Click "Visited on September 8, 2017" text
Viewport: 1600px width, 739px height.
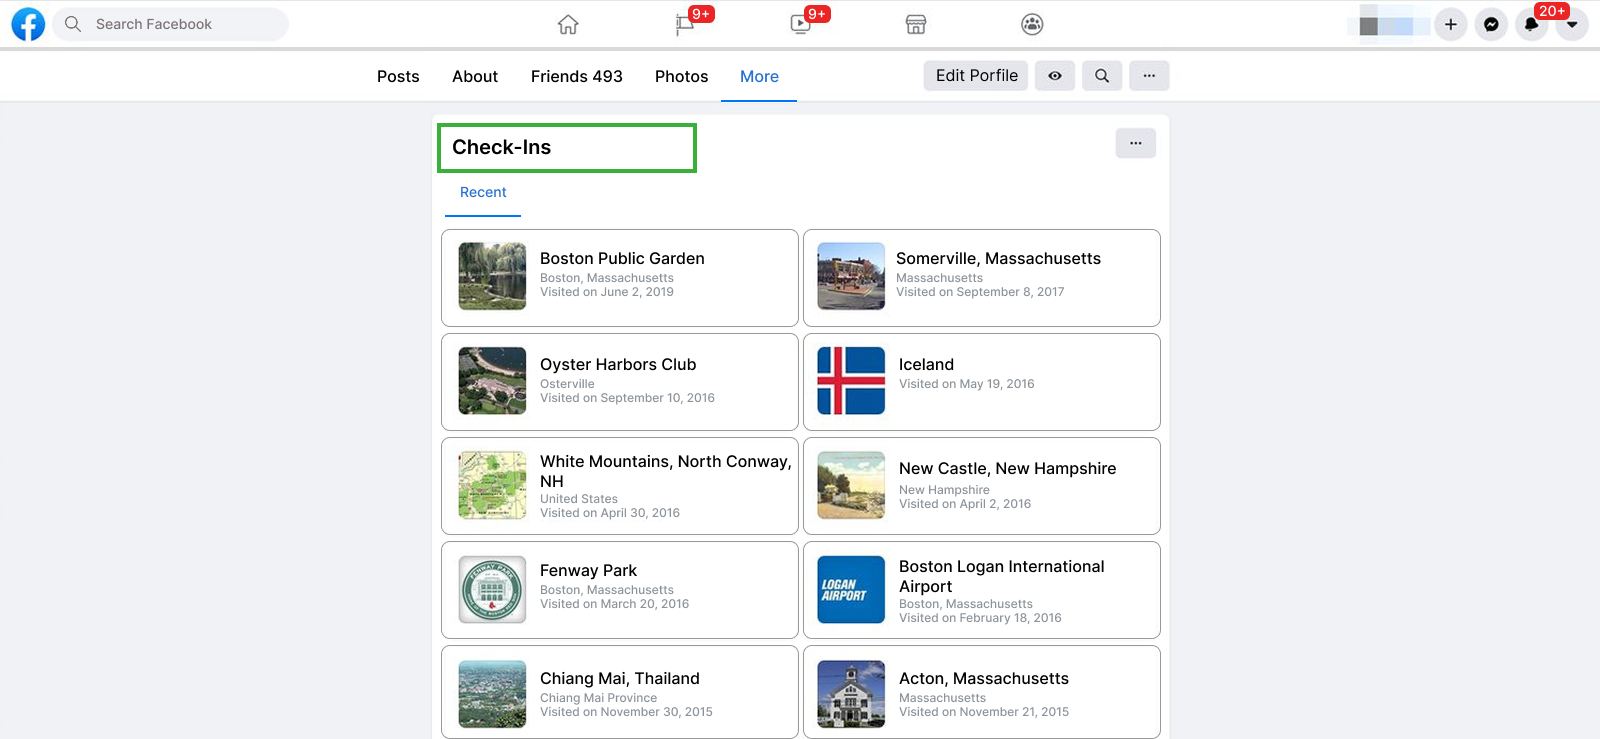tap(980, 292)
